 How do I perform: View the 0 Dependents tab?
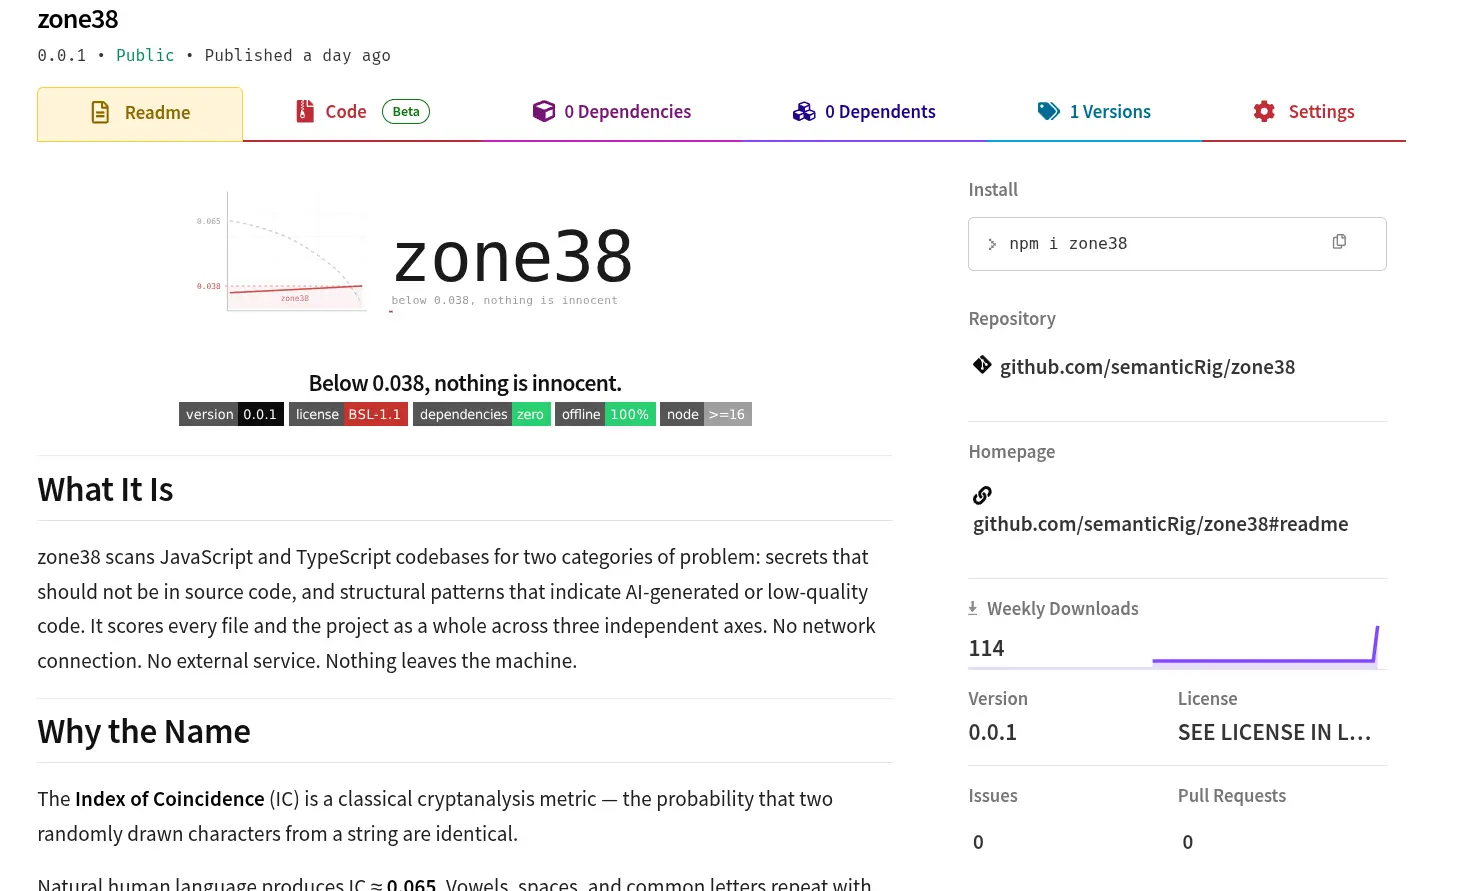coord(864,112)
